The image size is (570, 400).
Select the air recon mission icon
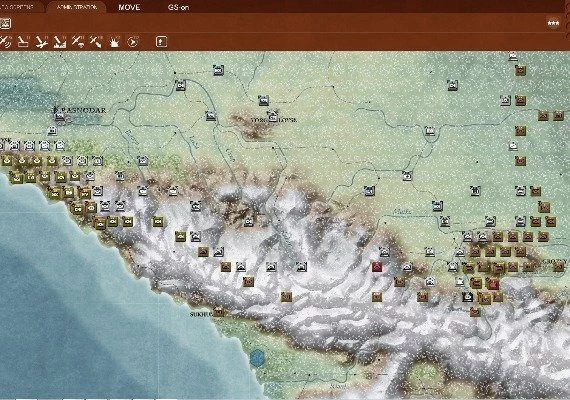pyautogui.click(x=5, y=42)
